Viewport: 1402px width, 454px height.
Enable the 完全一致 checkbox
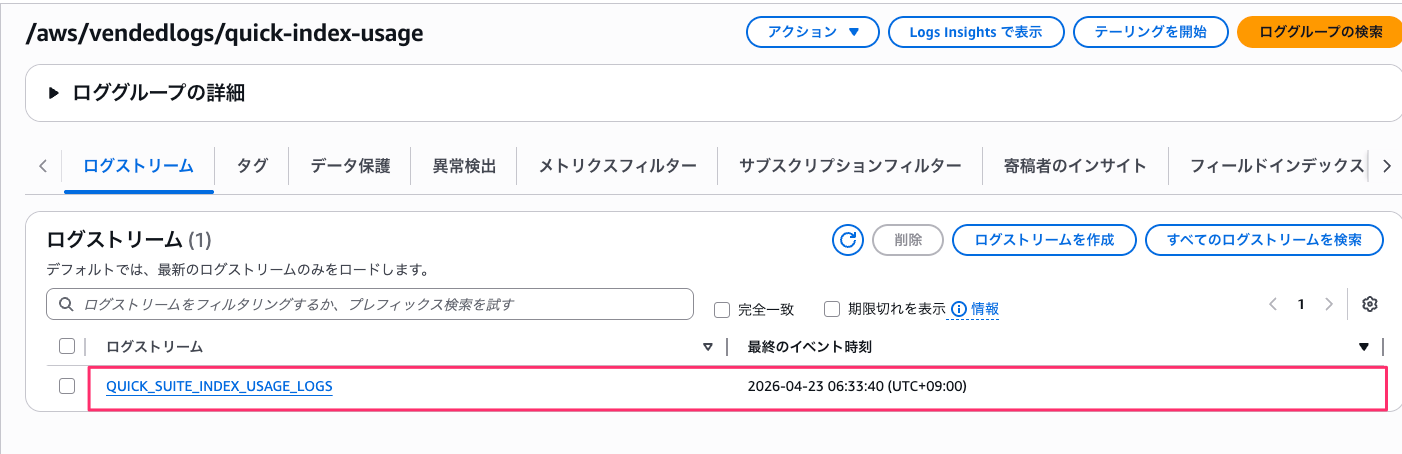click(722, 310)
